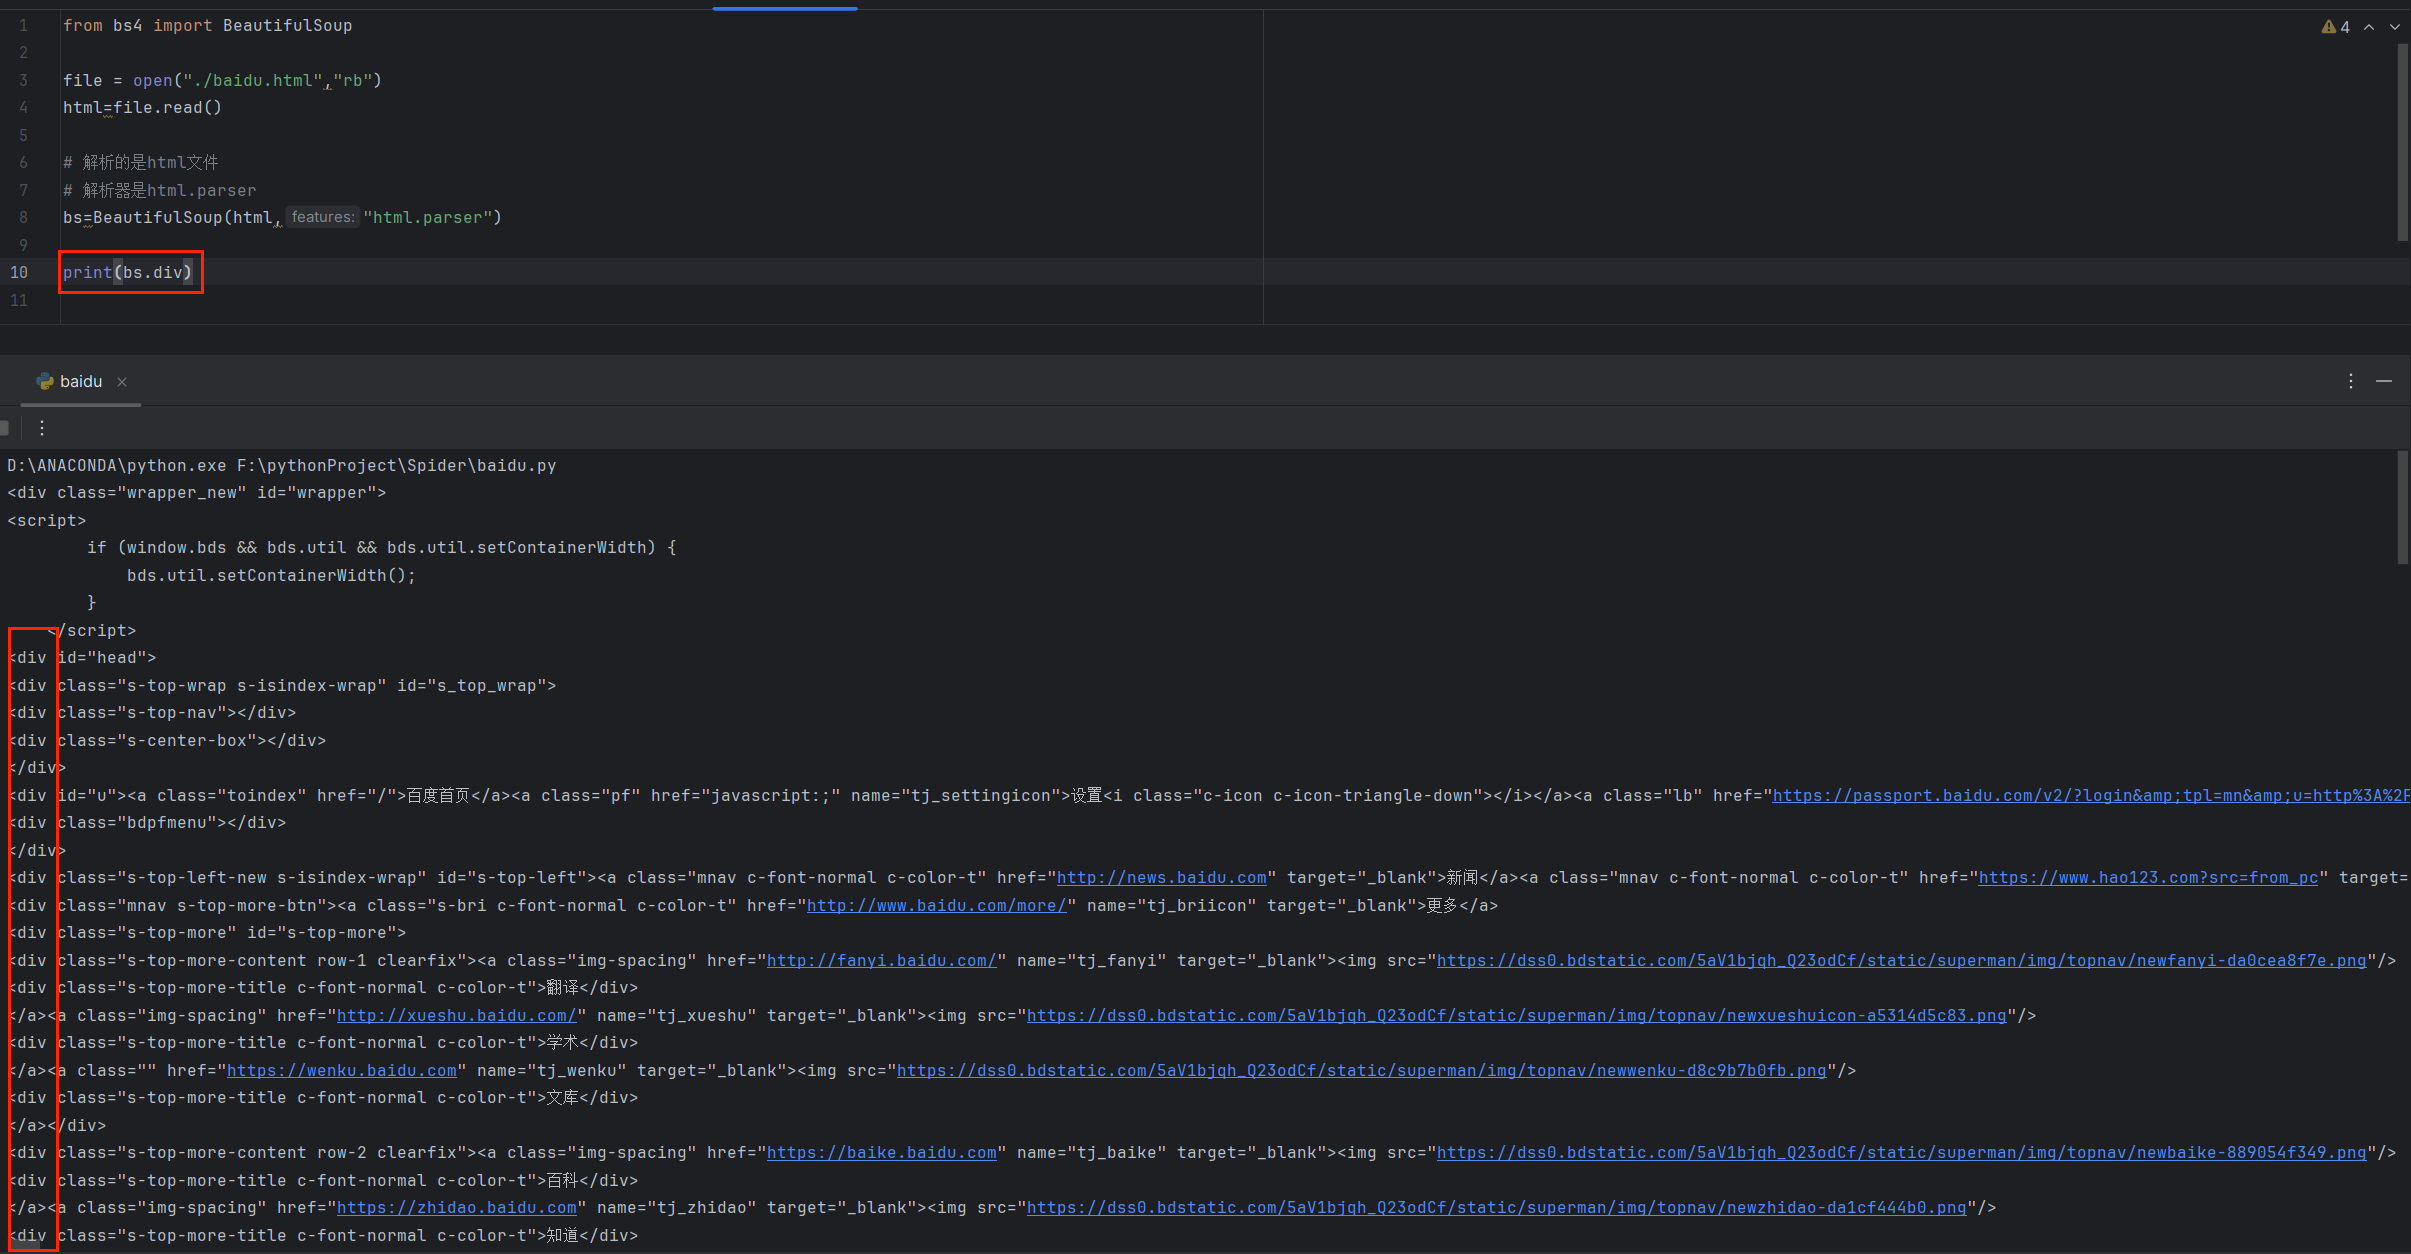Image resolution: width=2411 pixels, height=1254 pixels.
Task: Close the baidu run tab
Action: click(122, 382)
